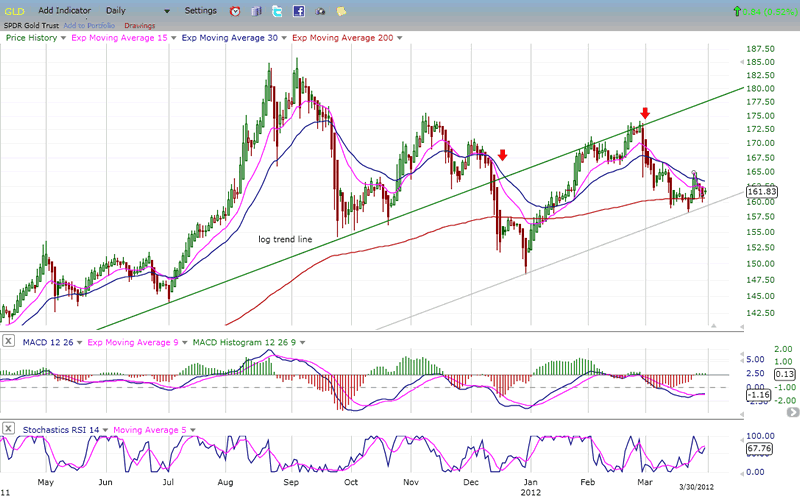Image resolution: width=800 pixels, height=497 pixels.
Task: Open the yellow sticky note icon
Action: pyautogui.click(x=341, y=11)
